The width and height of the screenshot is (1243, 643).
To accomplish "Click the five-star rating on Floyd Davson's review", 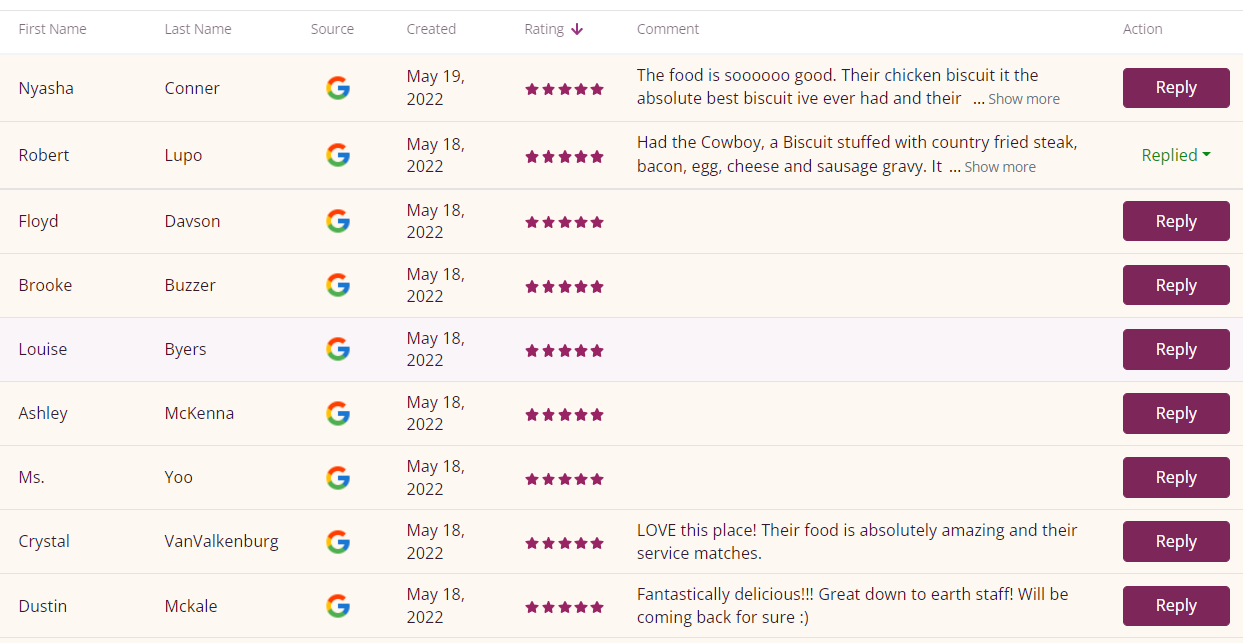I will [564, 222].
